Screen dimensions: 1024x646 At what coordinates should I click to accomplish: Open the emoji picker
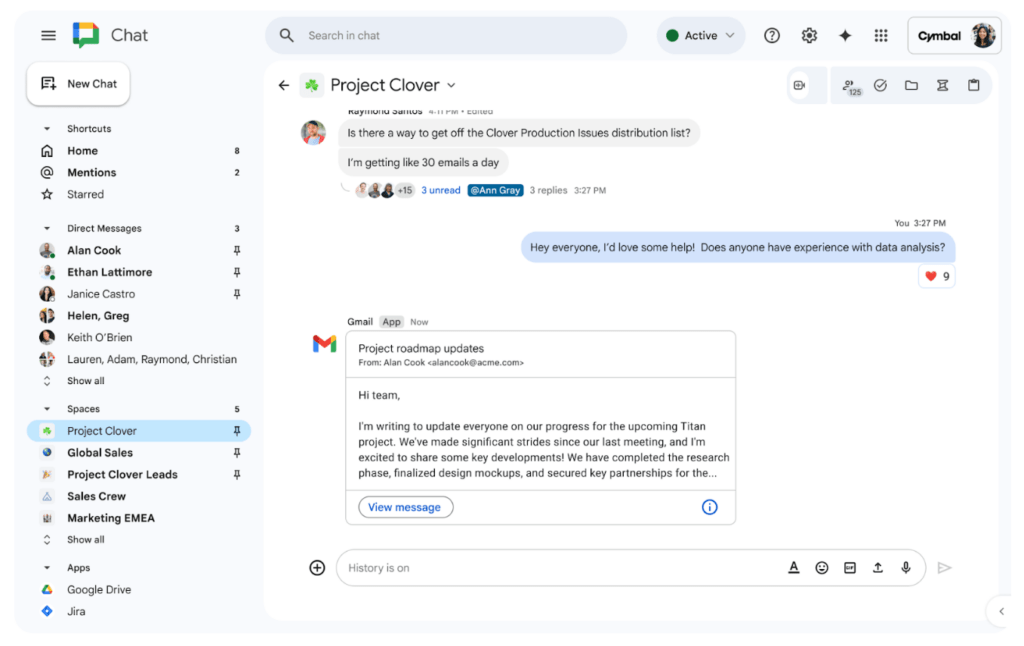click(x=822, y=568)
